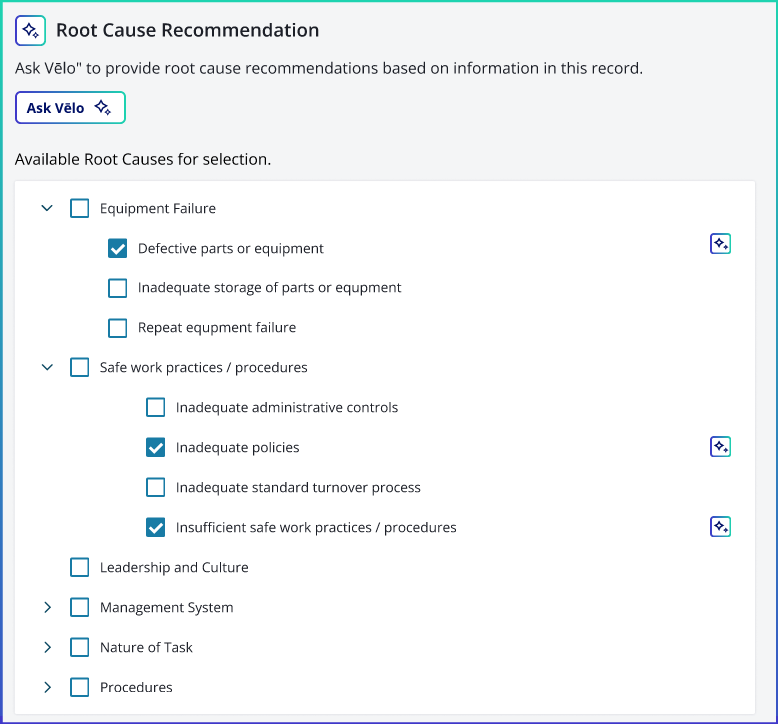Click AI sparkle icon for Inadequate policies row
778x724 pixels.
pos(720,447)
